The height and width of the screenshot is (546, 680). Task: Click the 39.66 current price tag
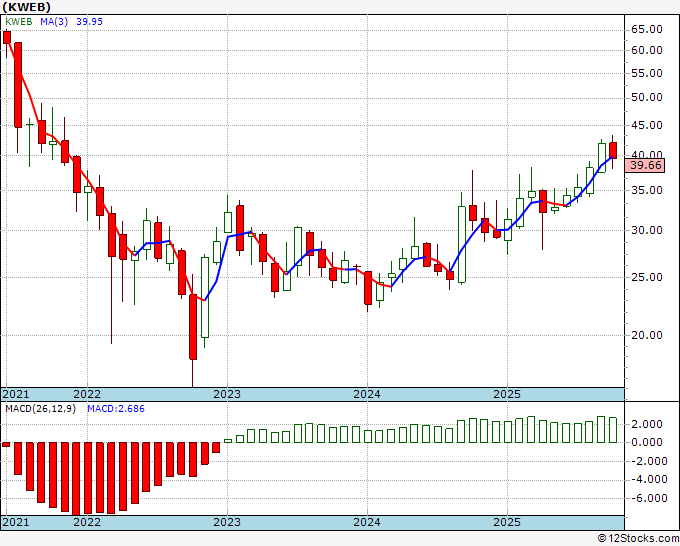click(645, 166)
